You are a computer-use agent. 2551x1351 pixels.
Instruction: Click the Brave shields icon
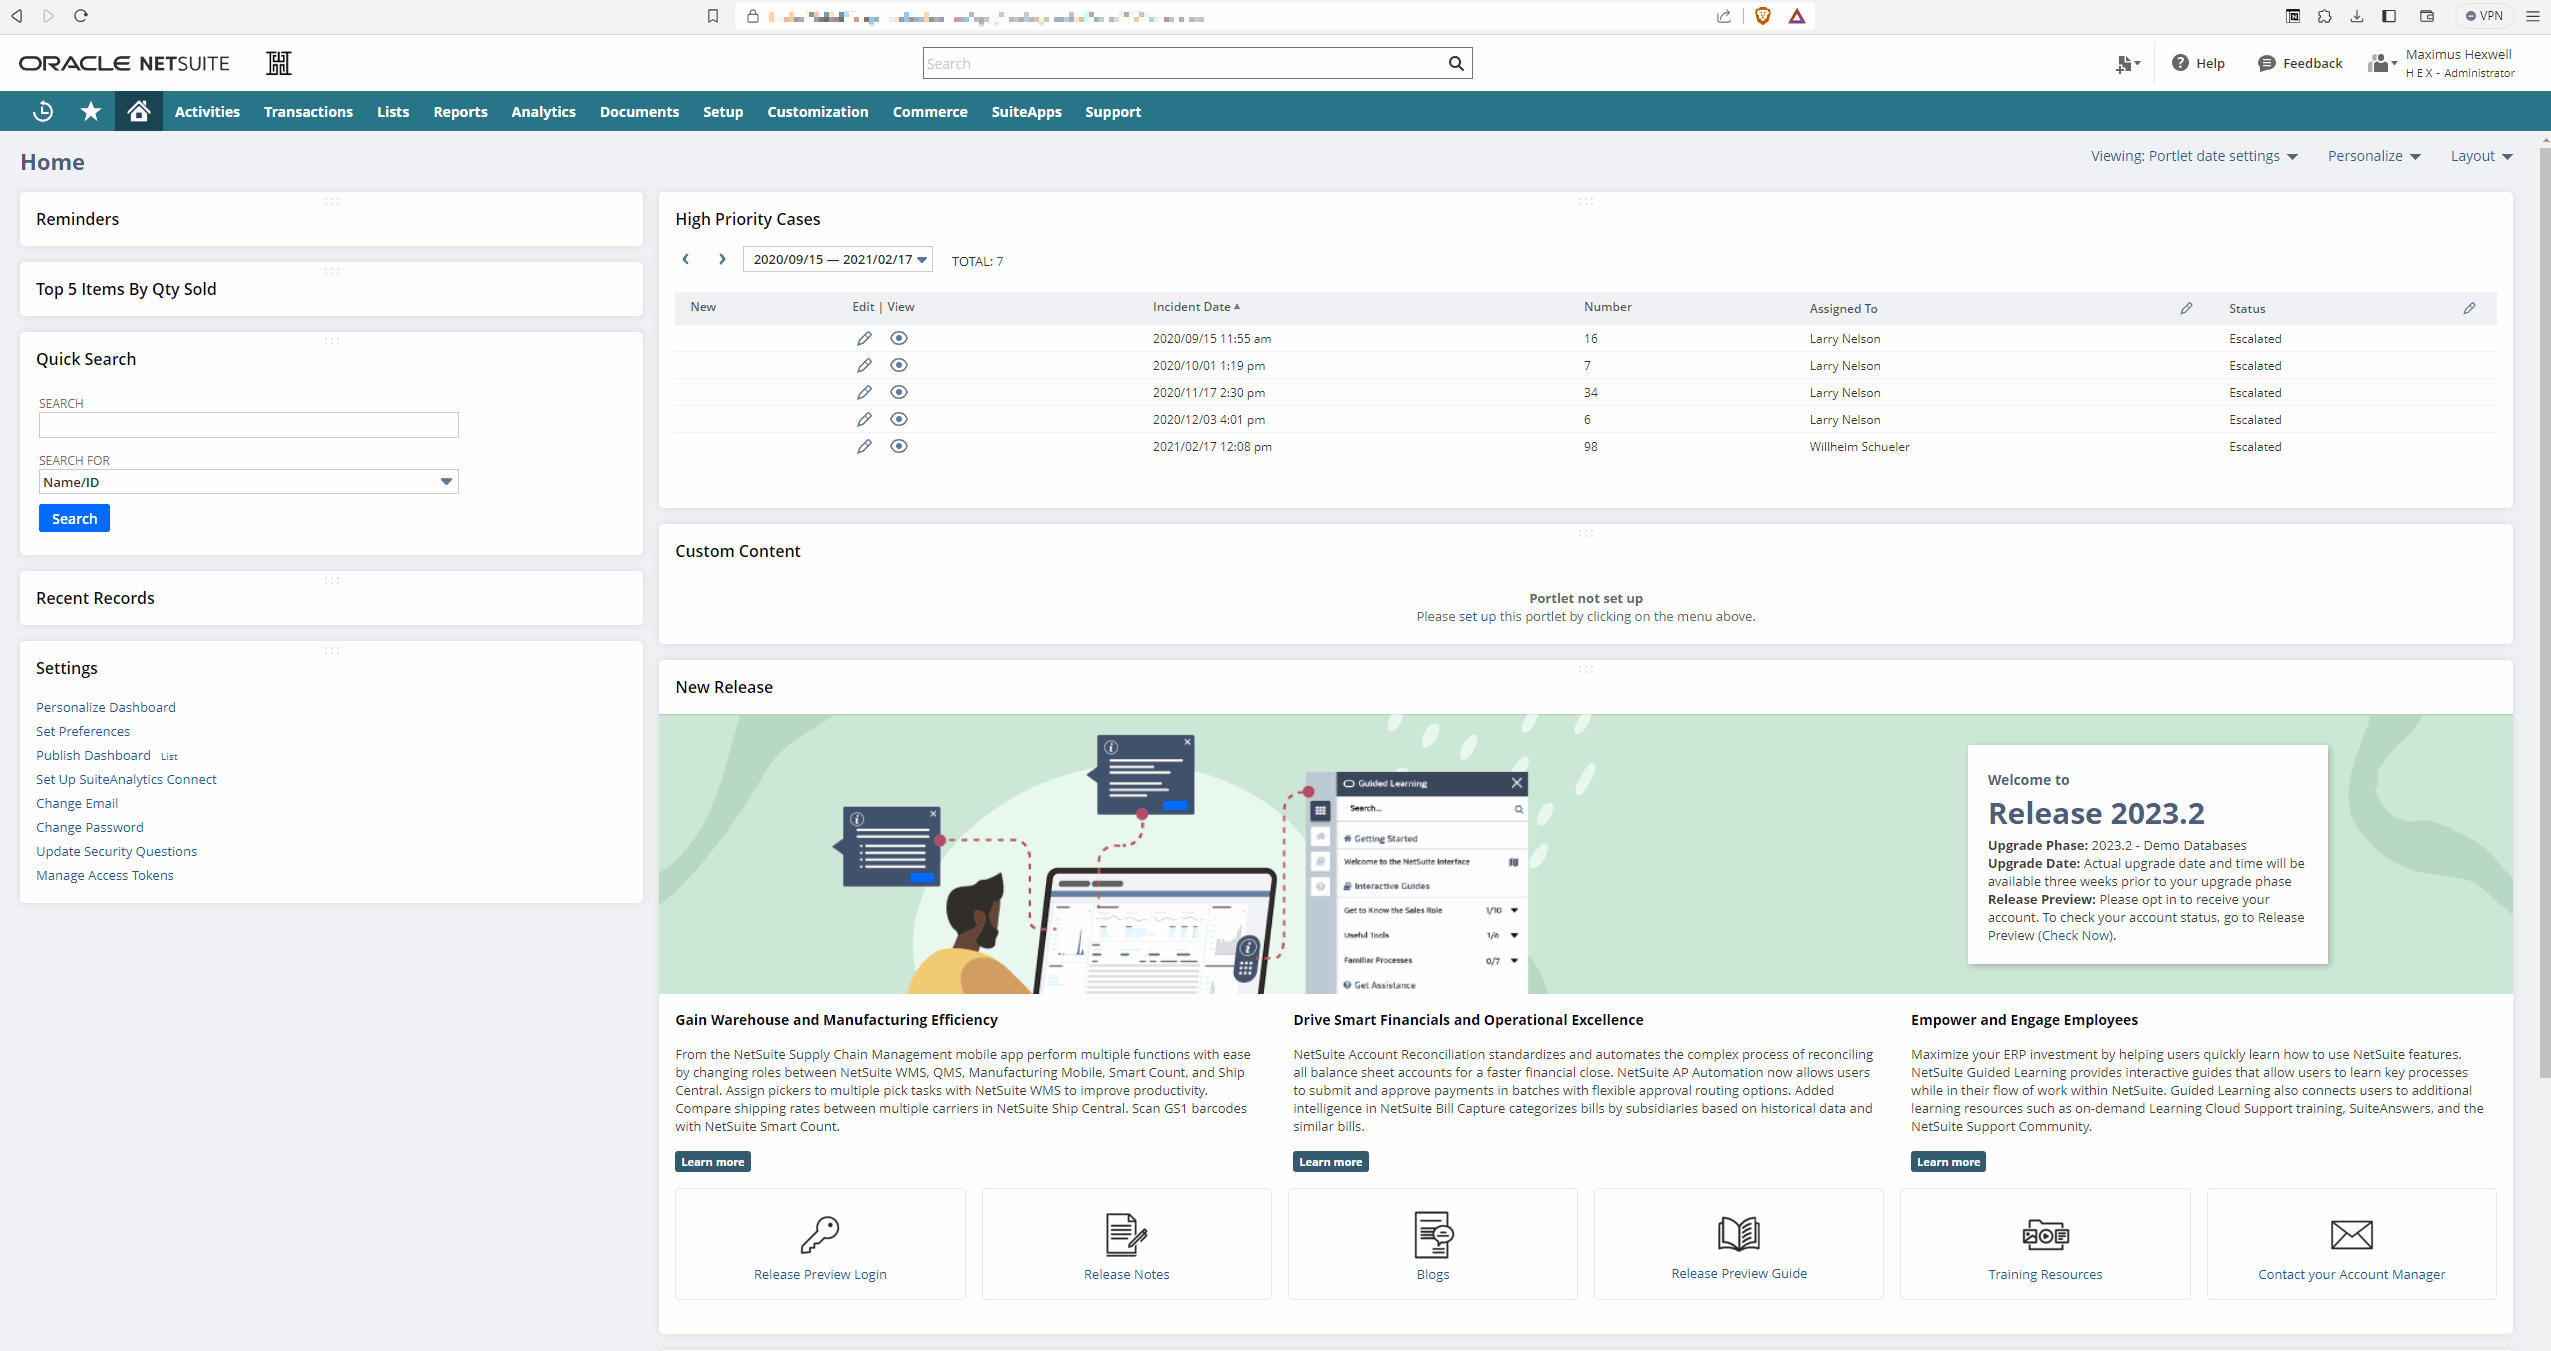[x=1763, y=16]
